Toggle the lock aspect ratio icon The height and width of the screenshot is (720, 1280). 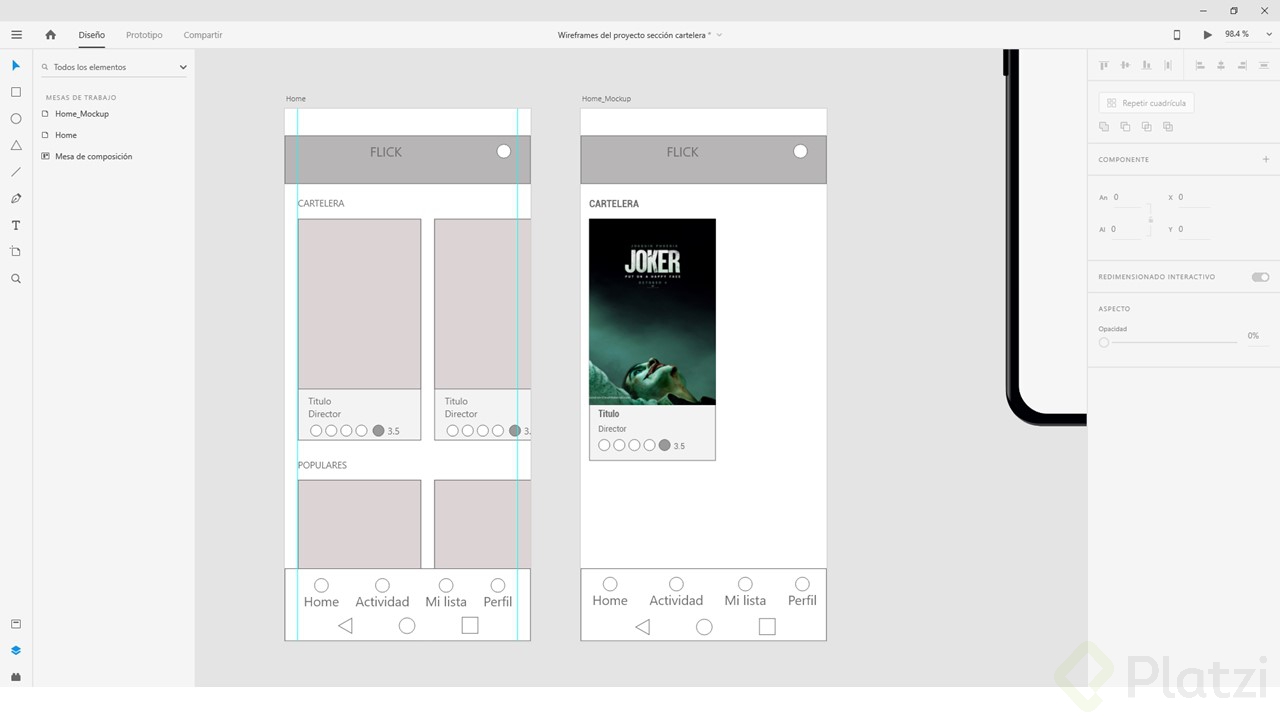point(1151,219)
